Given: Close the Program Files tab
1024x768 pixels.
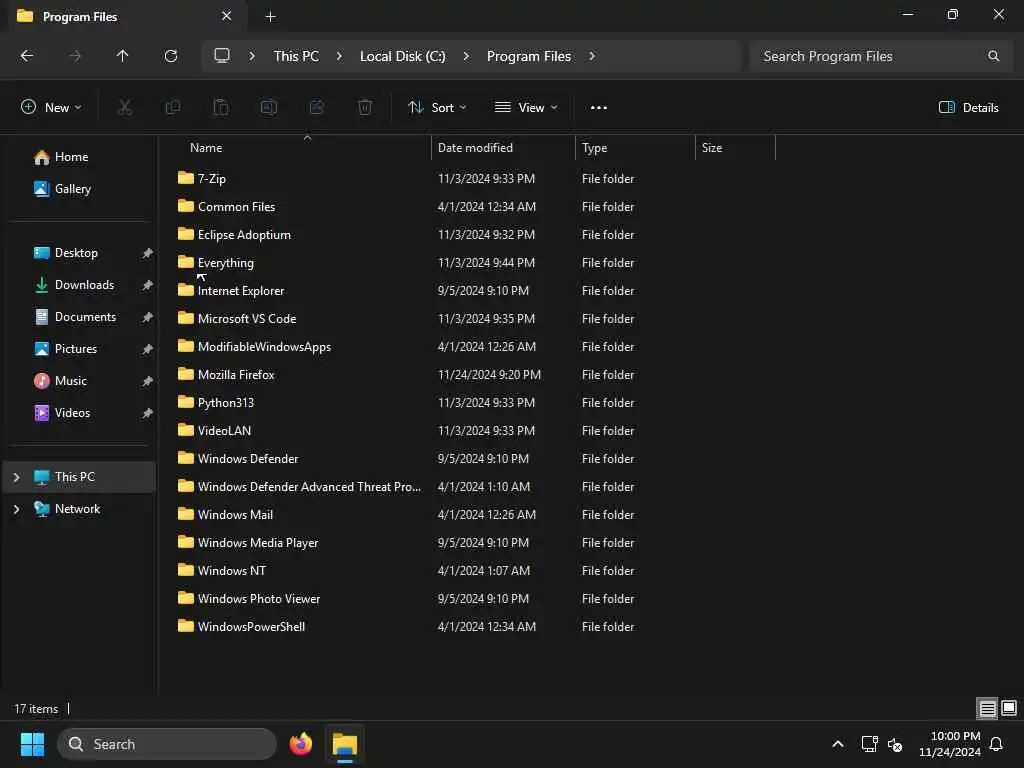Looking at the screenshot, I should (227, 16).
